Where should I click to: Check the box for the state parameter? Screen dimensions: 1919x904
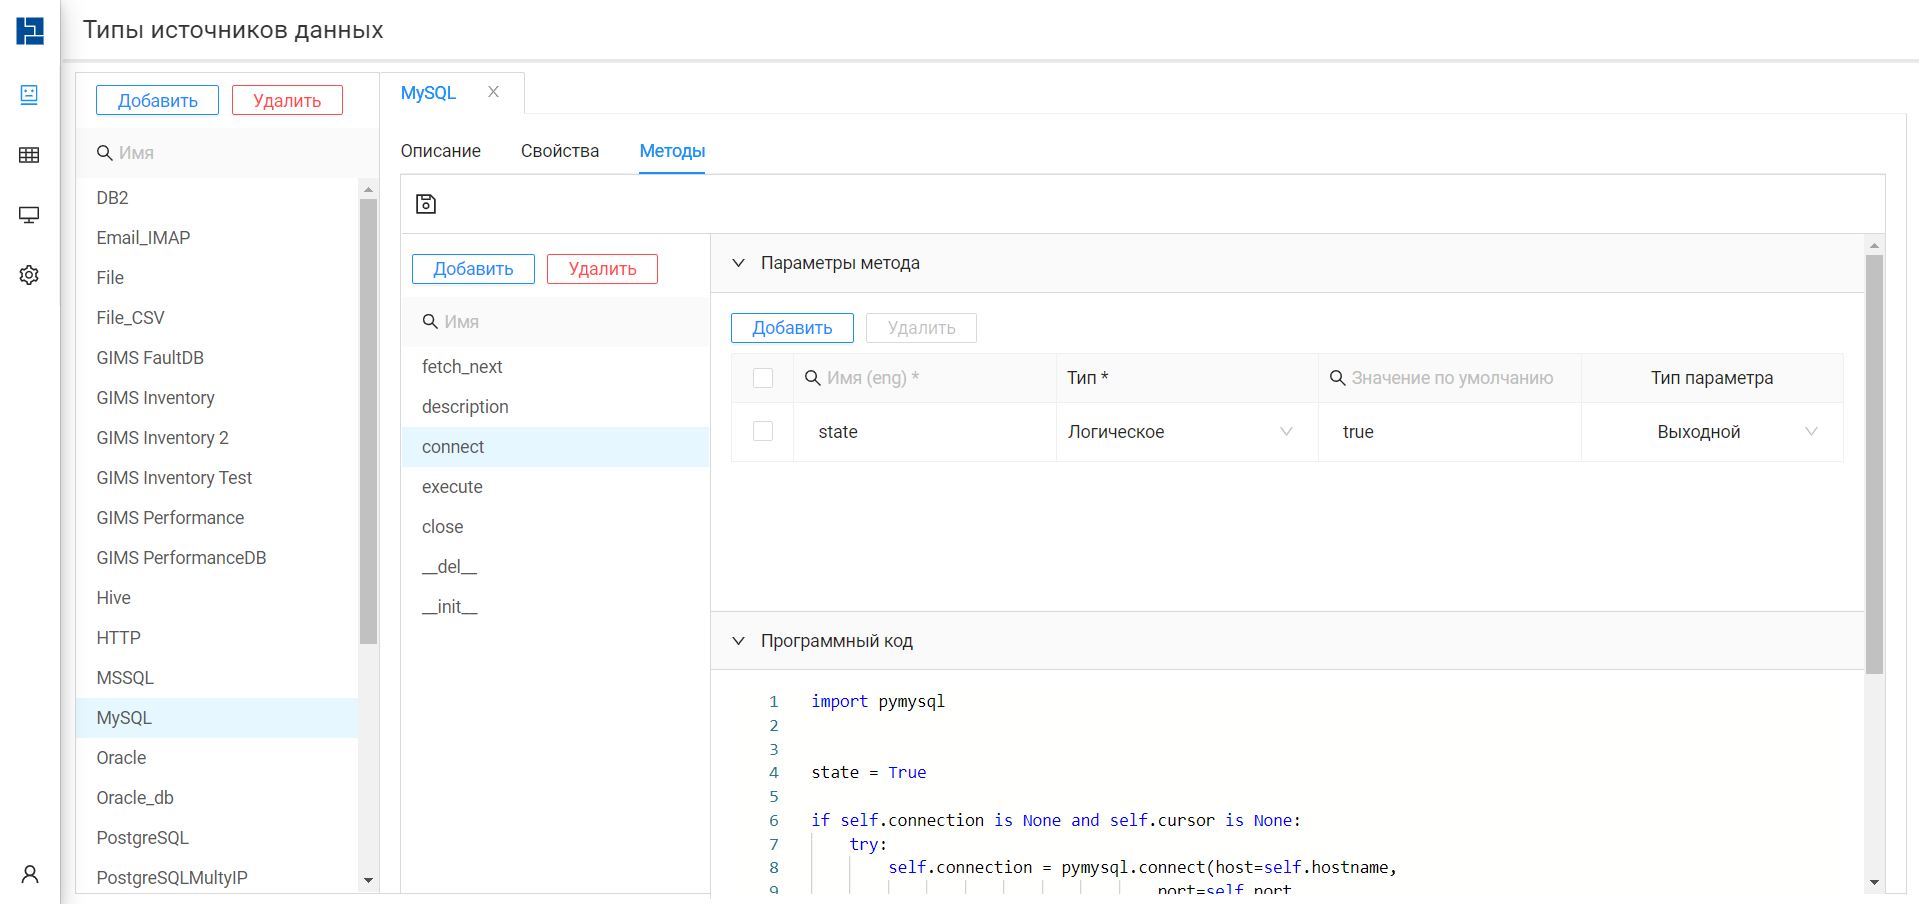[763, 431]
